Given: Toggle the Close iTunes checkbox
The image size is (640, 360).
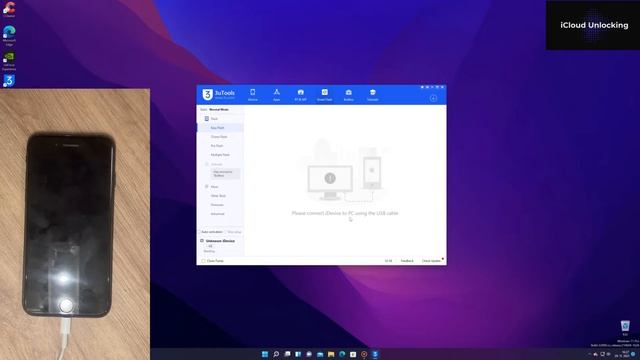Looking at the screenshot, I should point(203,261).
